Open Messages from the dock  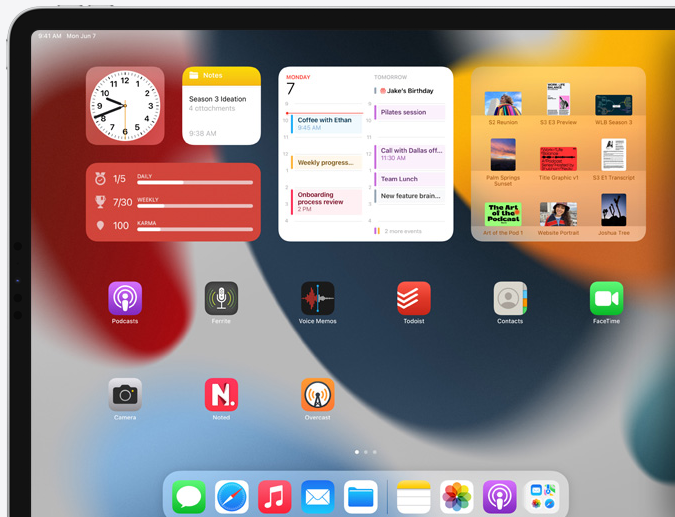pos(189,496)
